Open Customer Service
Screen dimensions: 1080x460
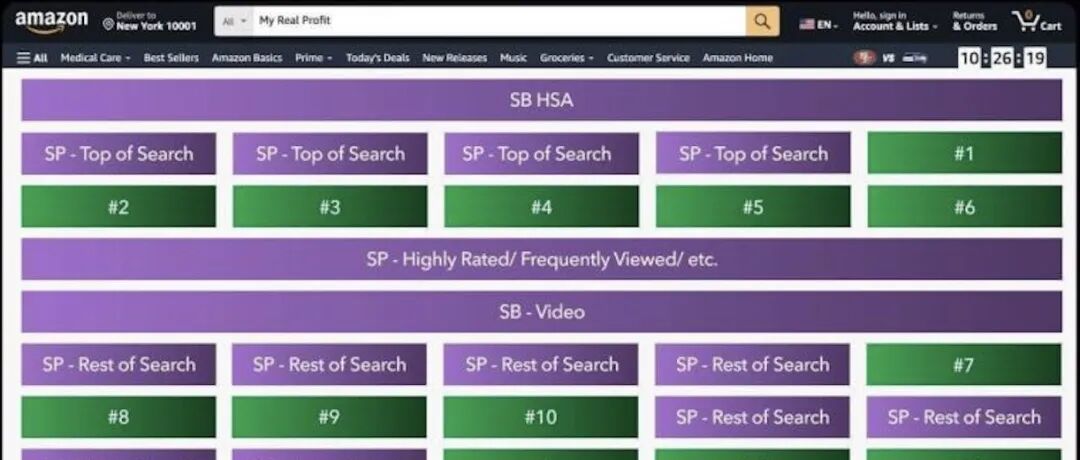coord(648,58)
